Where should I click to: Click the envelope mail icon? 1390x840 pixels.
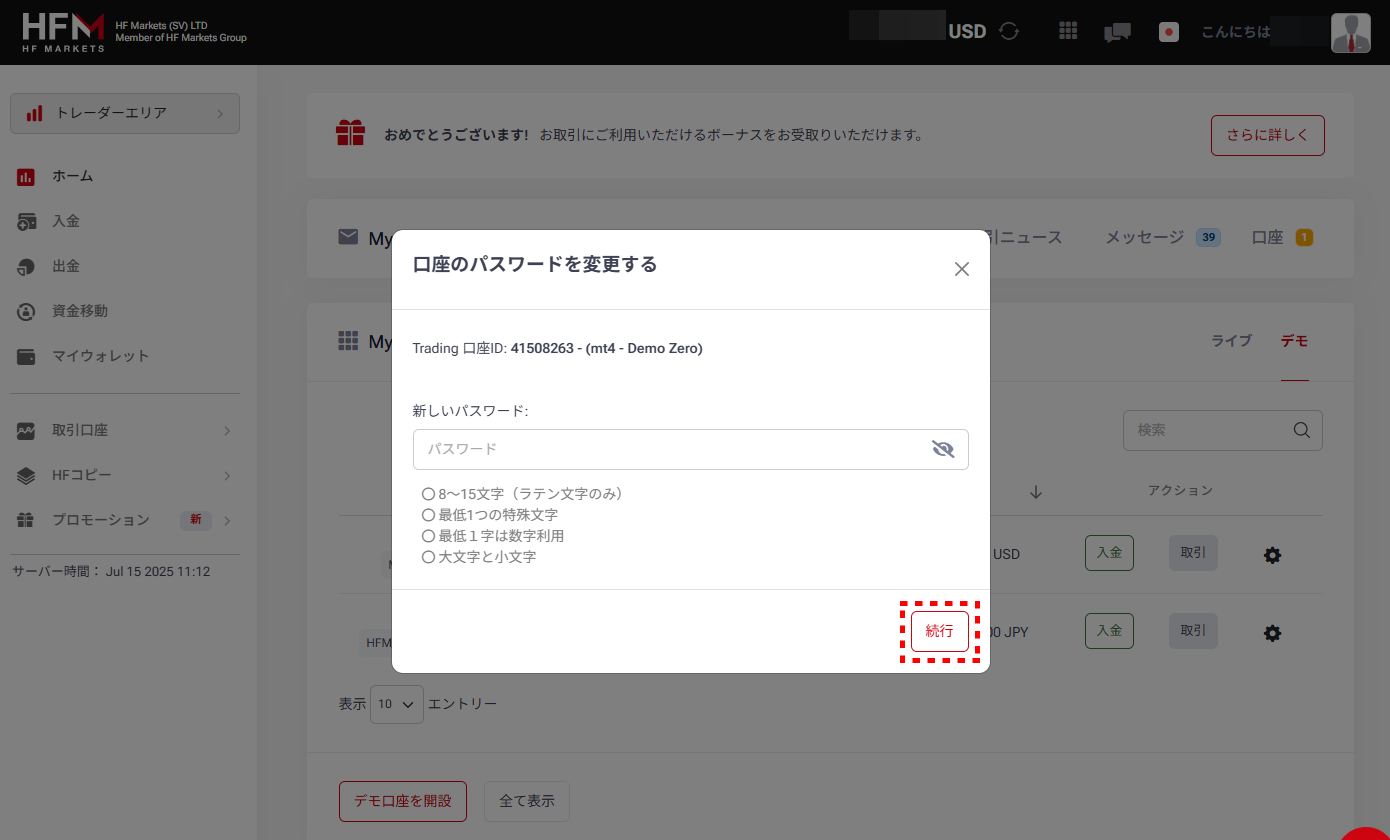tap(348, 237)
